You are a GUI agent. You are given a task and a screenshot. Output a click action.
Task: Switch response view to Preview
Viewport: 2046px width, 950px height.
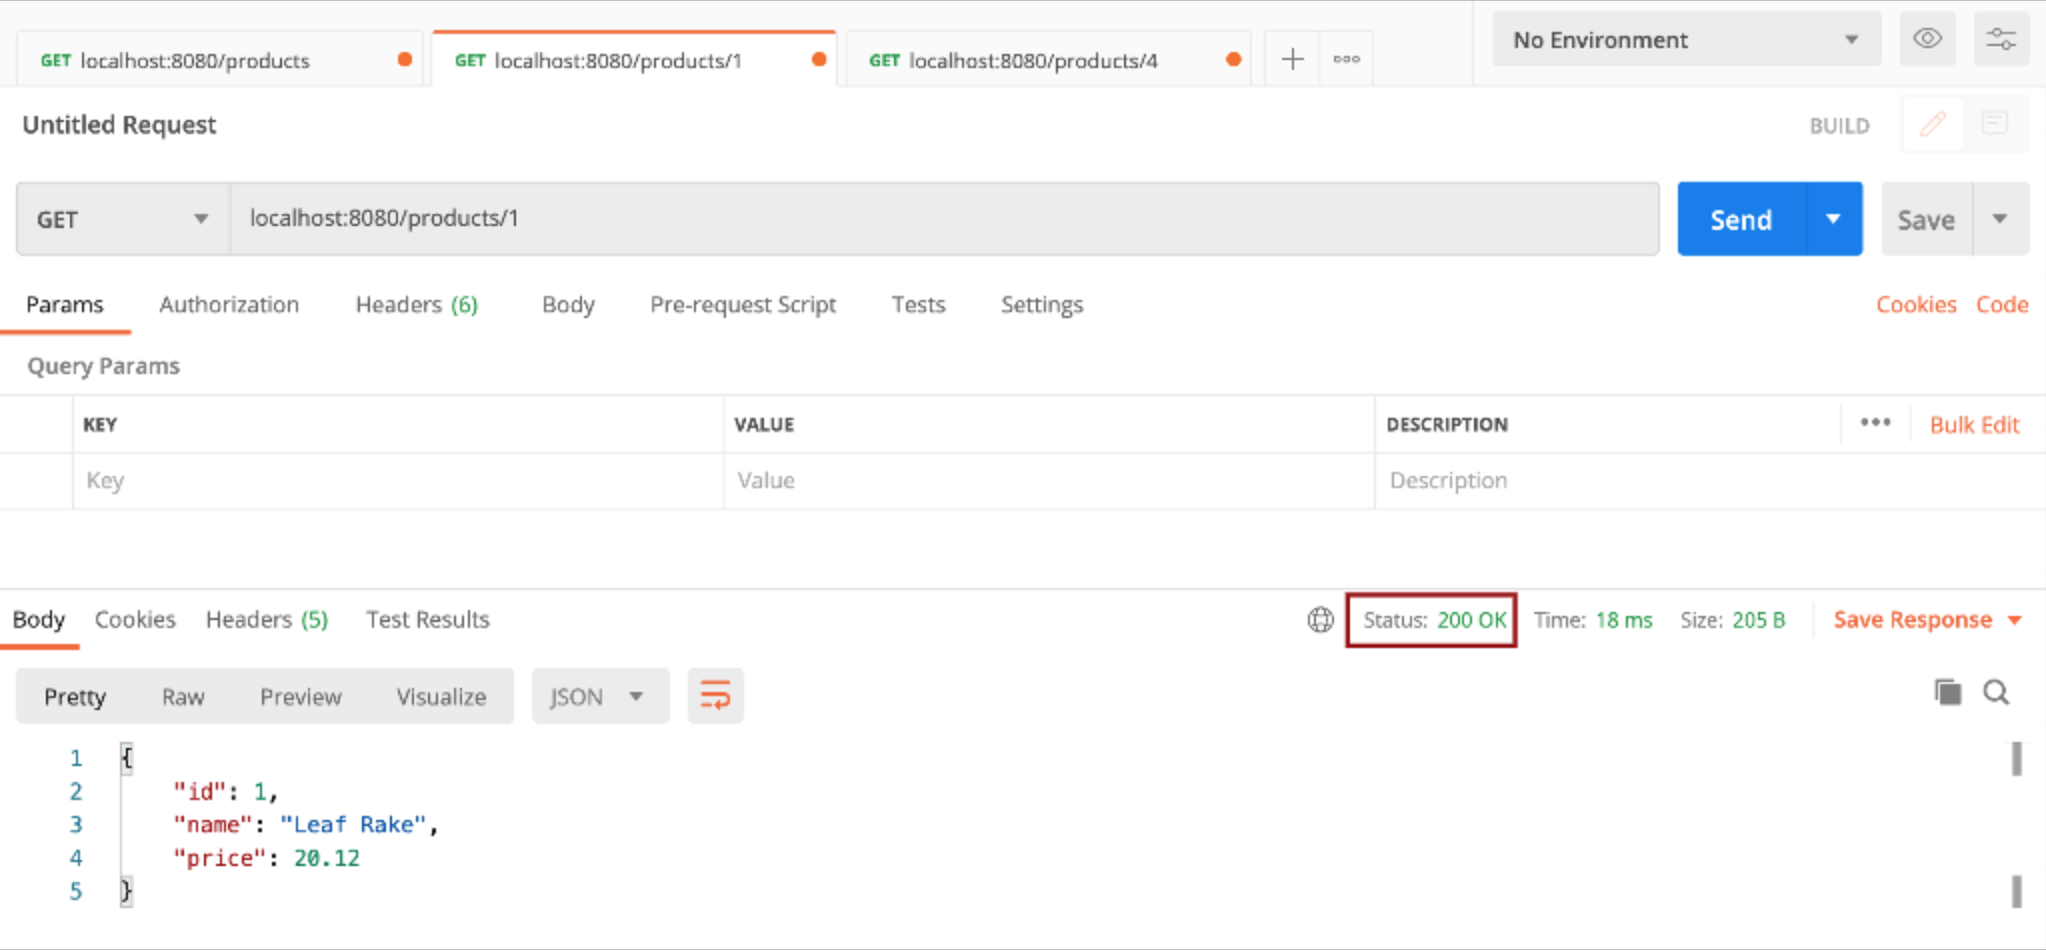click(x=300, y=697)
